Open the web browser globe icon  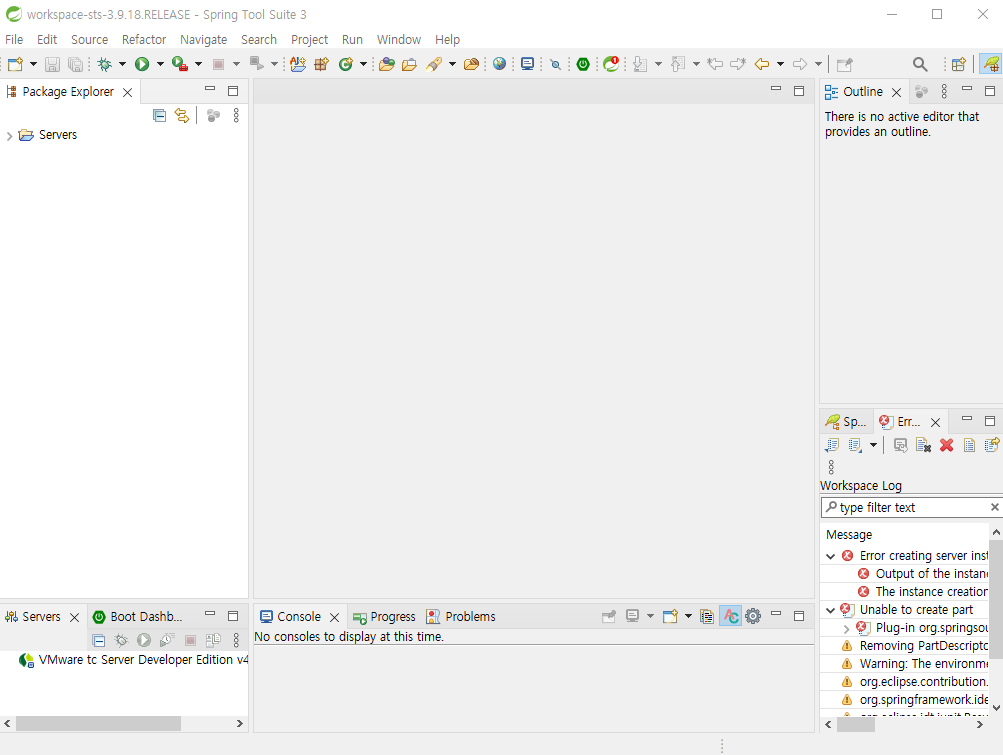(500, 64)
